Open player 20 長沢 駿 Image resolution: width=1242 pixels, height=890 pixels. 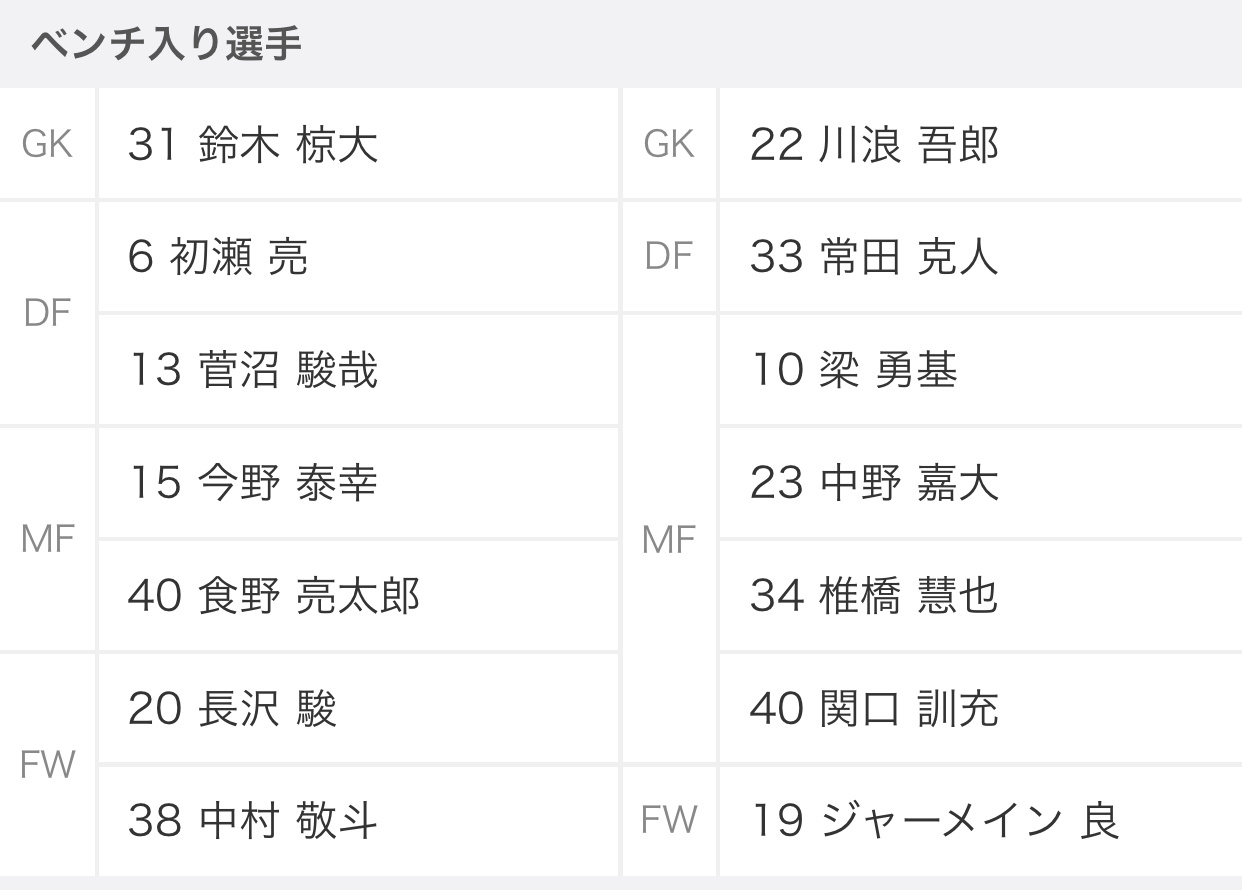point(232,710)
